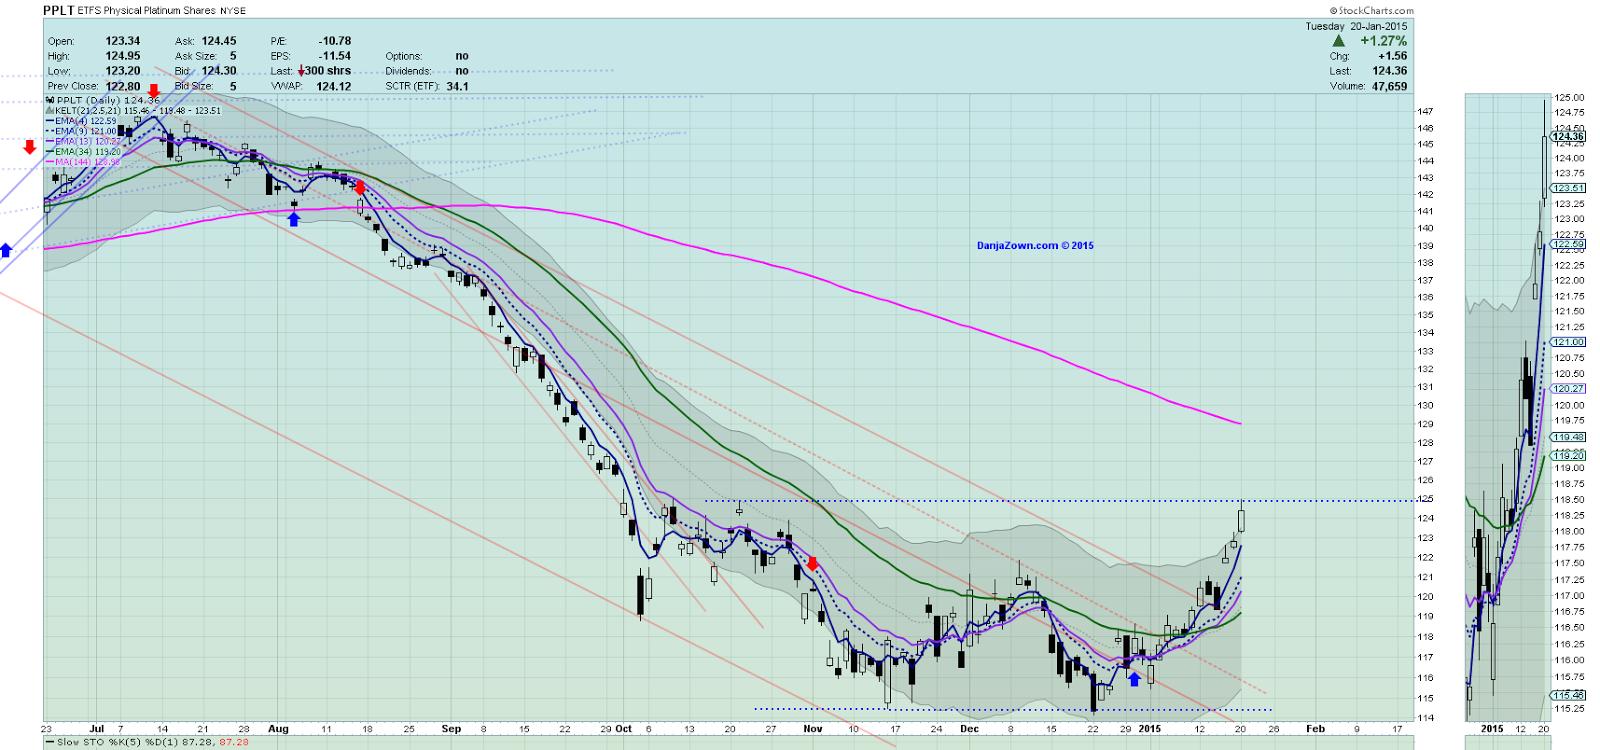Screen dimensions: 1600x750
Task: Click the blue line sample for EMA(4)
Action: (50, 121)
